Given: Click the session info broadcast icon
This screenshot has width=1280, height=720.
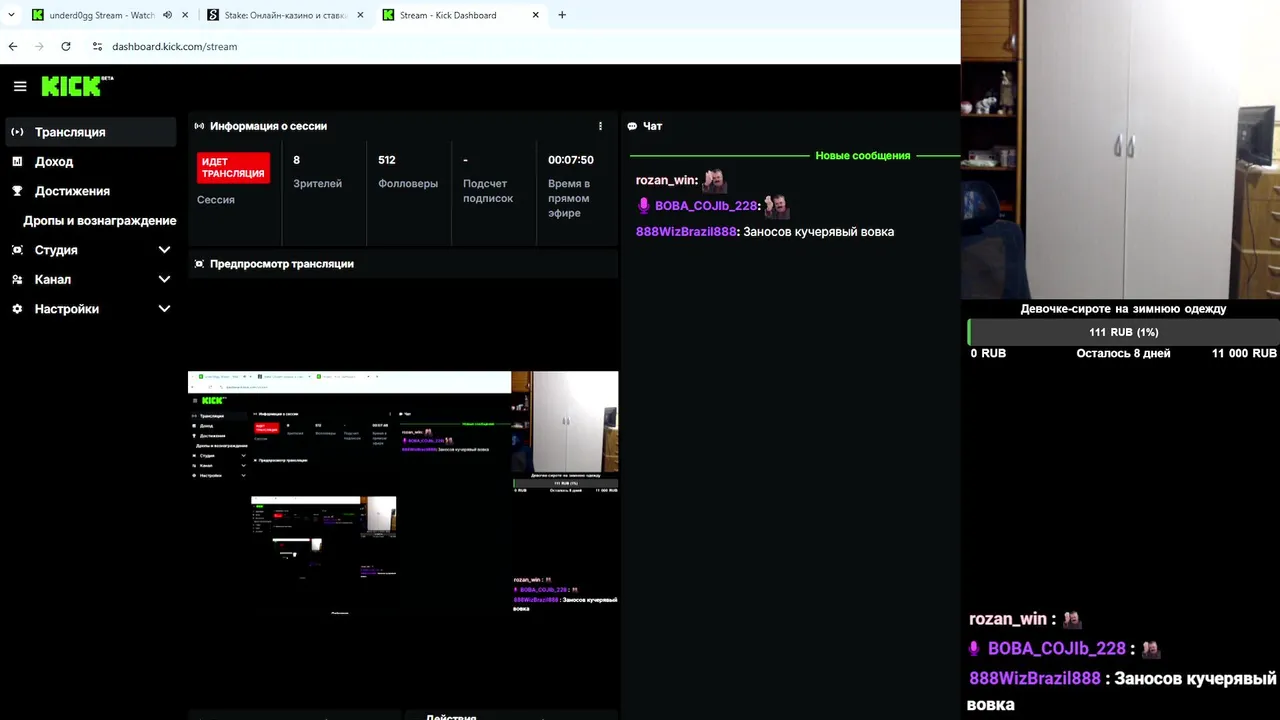Looking at the screenshot, I should click(x=199, y=126).
